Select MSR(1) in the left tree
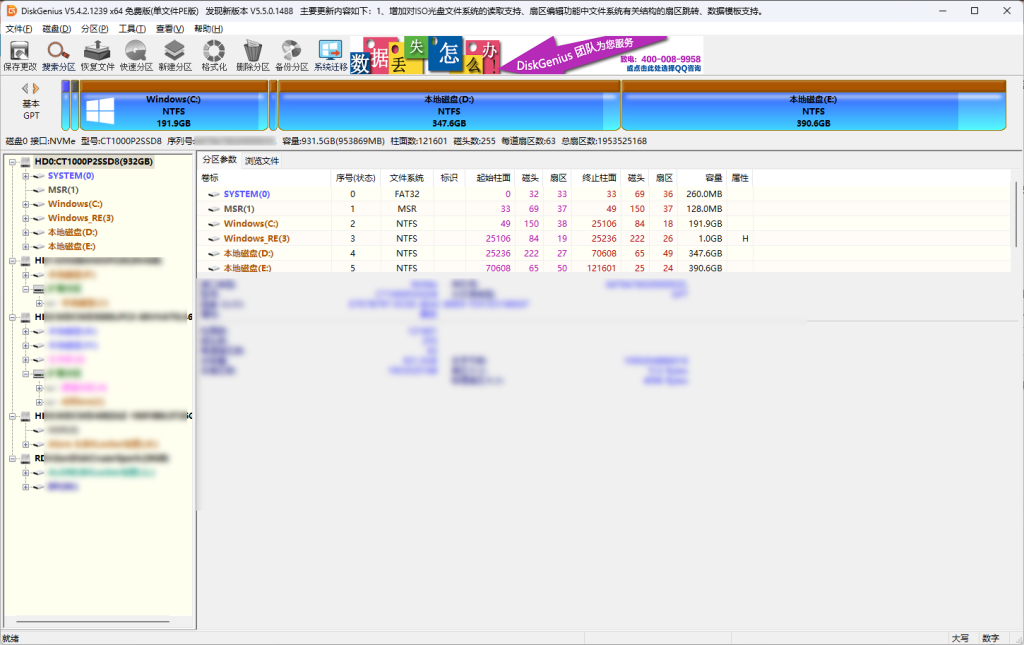 pos(63,190)
